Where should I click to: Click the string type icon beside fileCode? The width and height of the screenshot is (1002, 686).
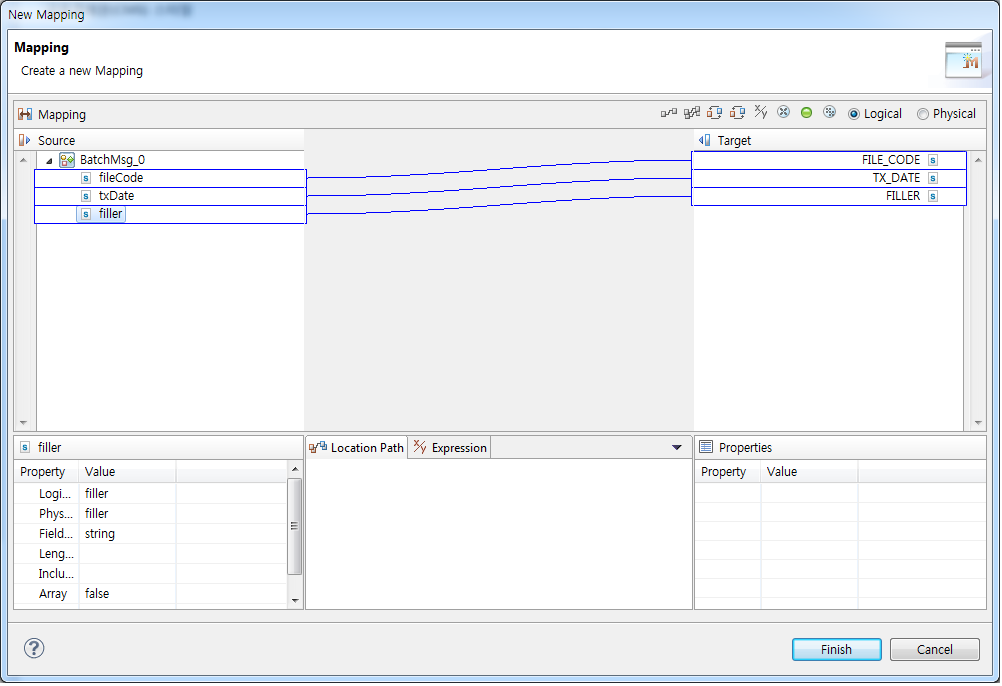click(x=85, y=177)
